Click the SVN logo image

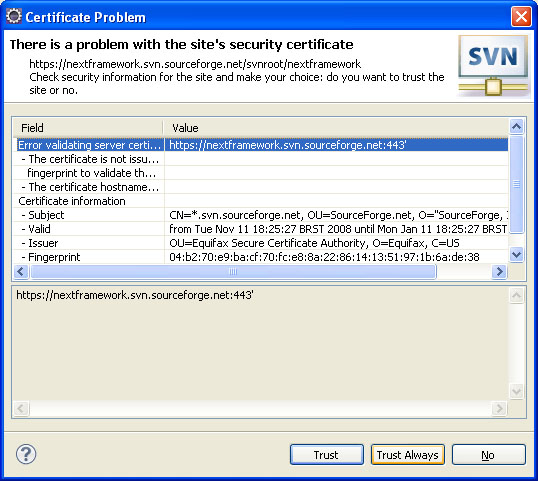tap(493, 66)
